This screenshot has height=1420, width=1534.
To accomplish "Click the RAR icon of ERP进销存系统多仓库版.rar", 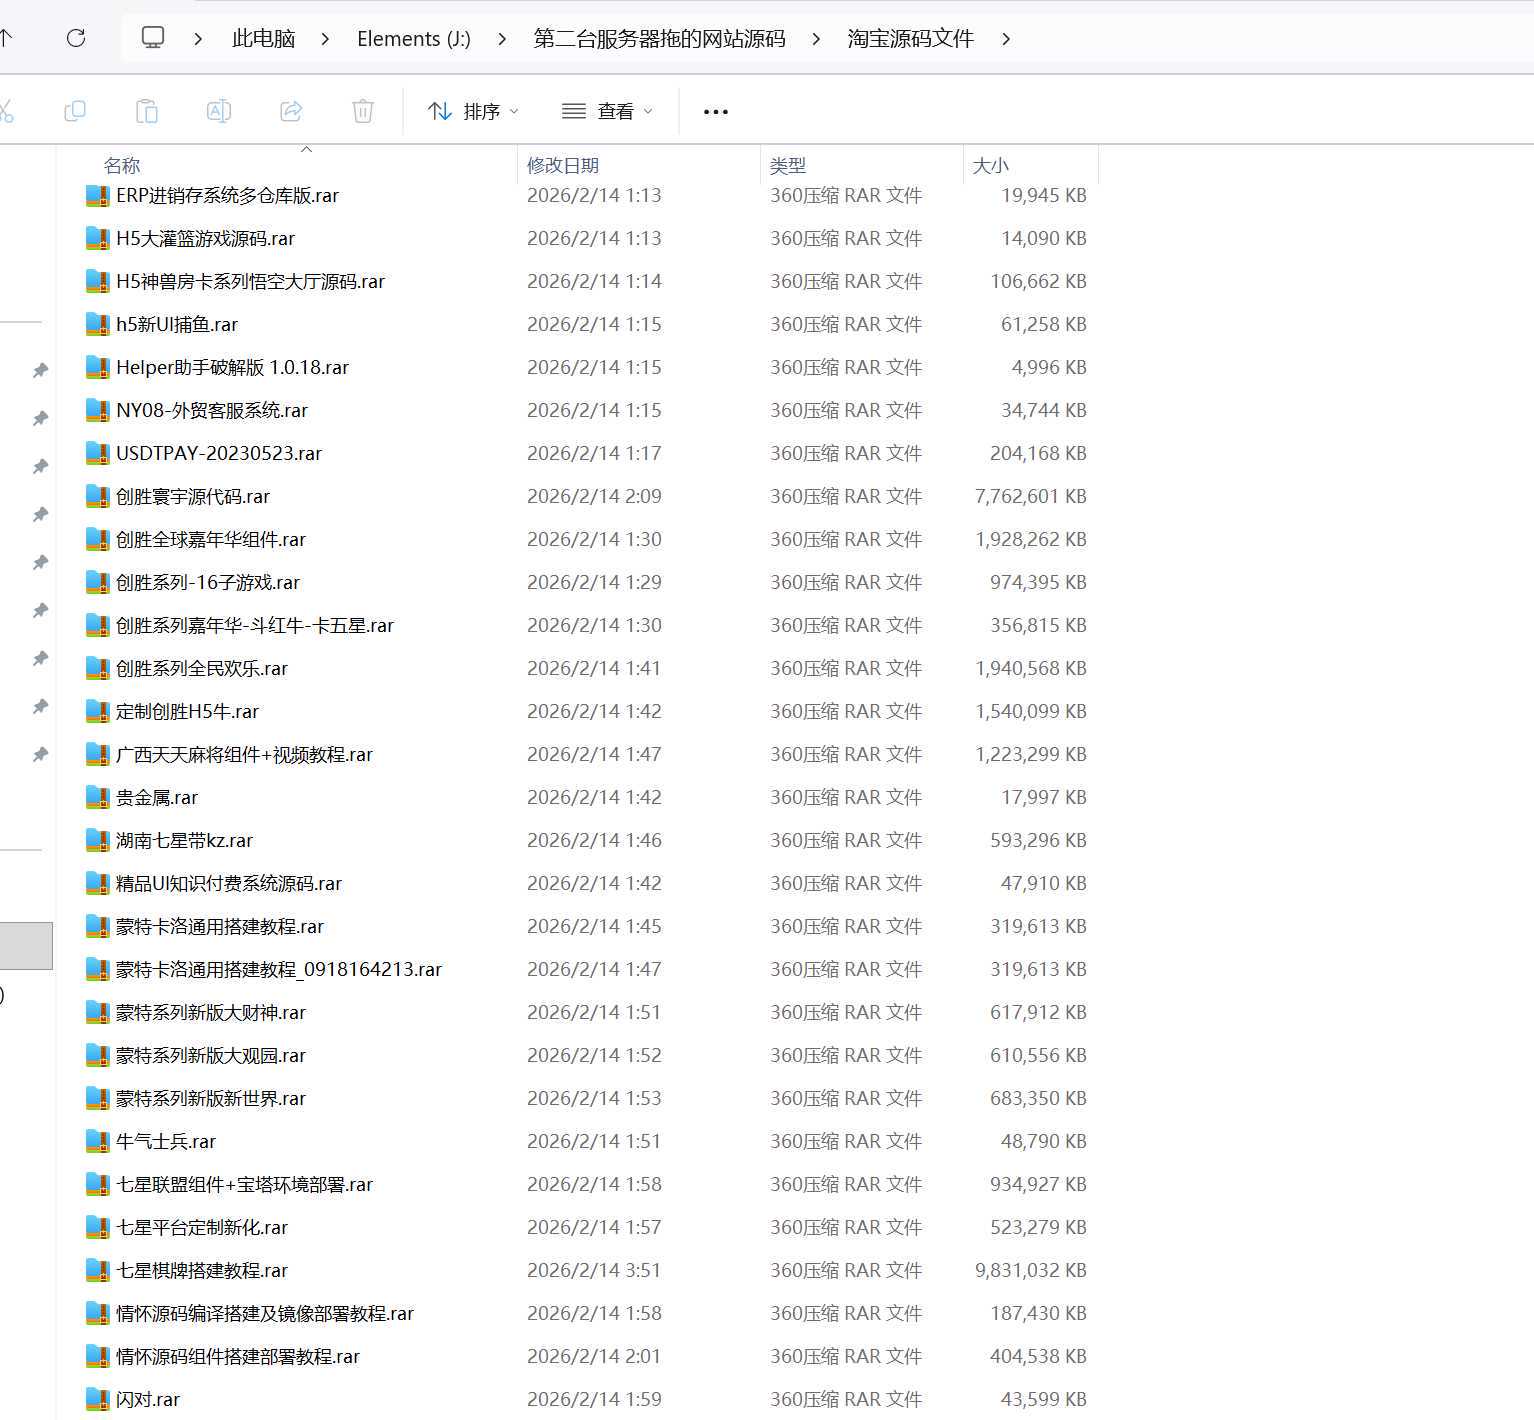I will tap(97, 195).
